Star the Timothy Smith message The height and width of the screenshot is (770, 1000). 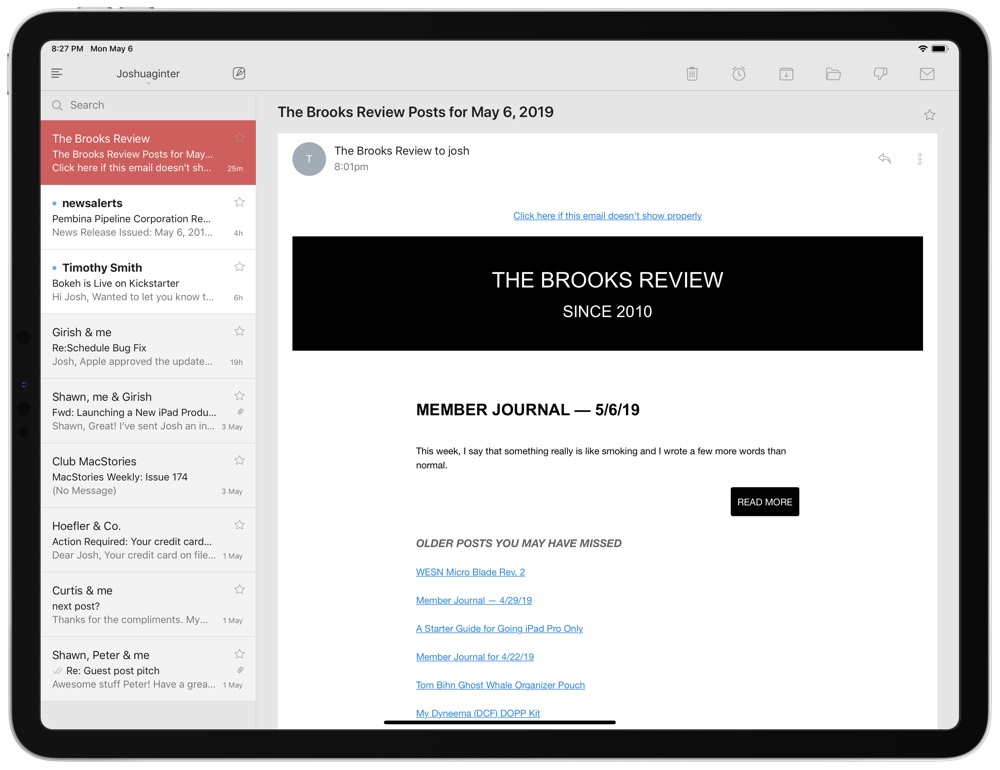(239, 266)
